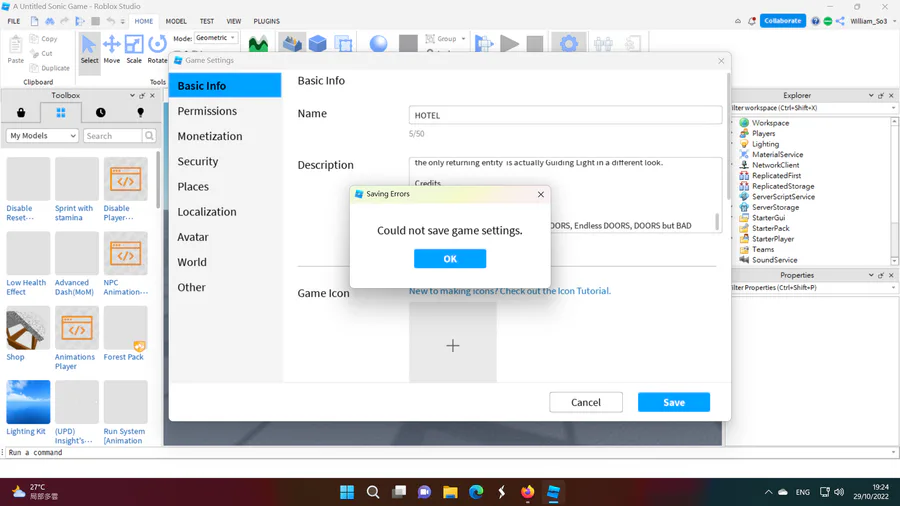Open Toolbox Creations lightbulb tab
The width and height of the screenshot is (900, 506).
point(140,112)
